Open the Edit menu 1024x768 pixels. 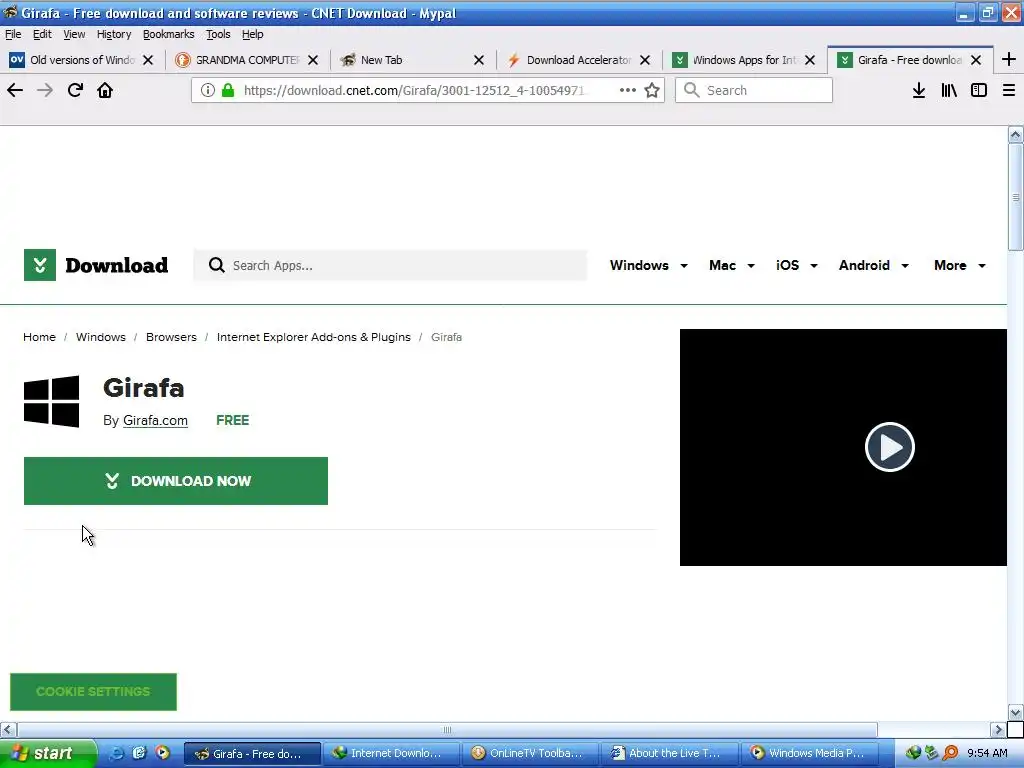(42, 34)
